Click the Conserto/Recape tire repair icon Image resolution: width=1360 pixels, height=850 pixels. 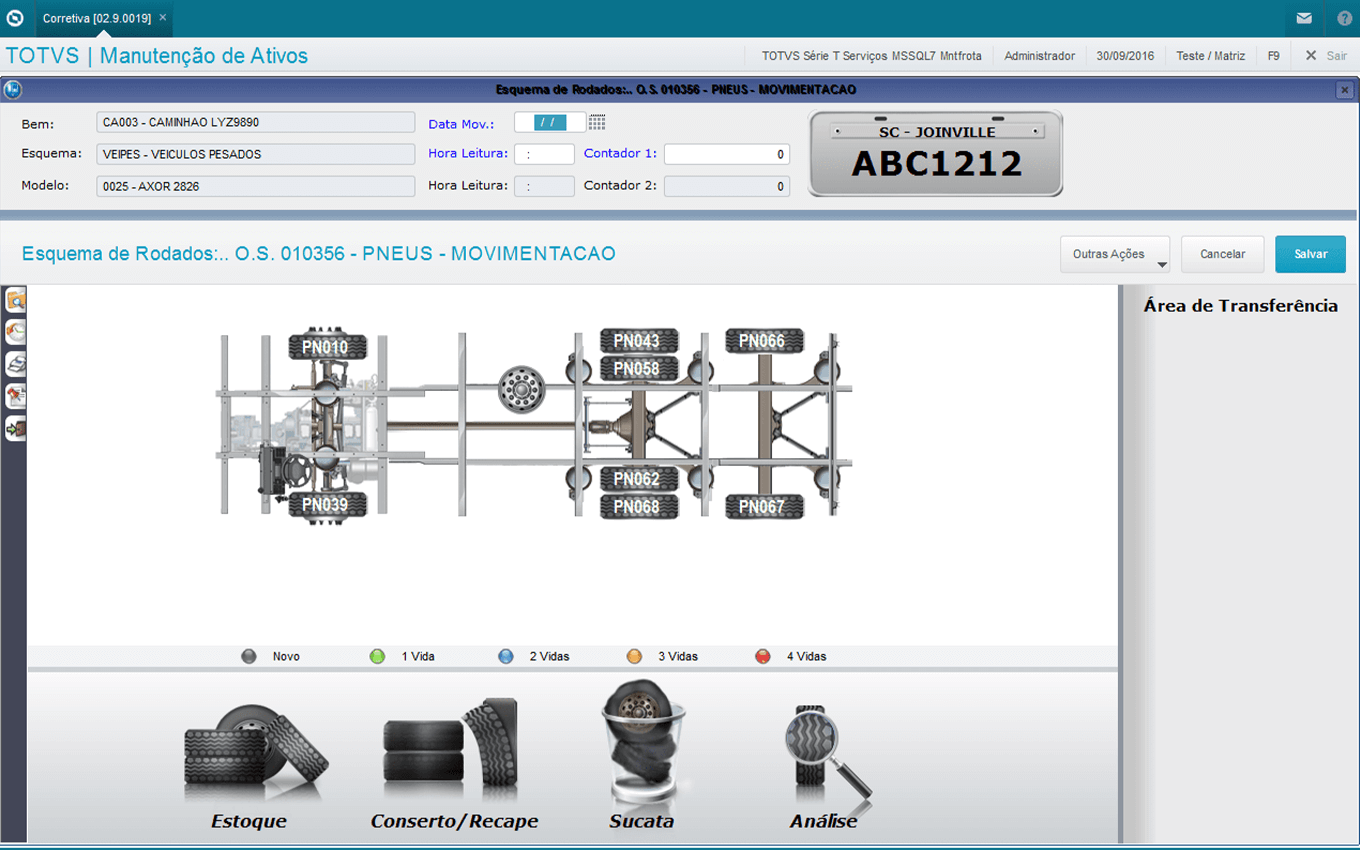pos(451,750)
